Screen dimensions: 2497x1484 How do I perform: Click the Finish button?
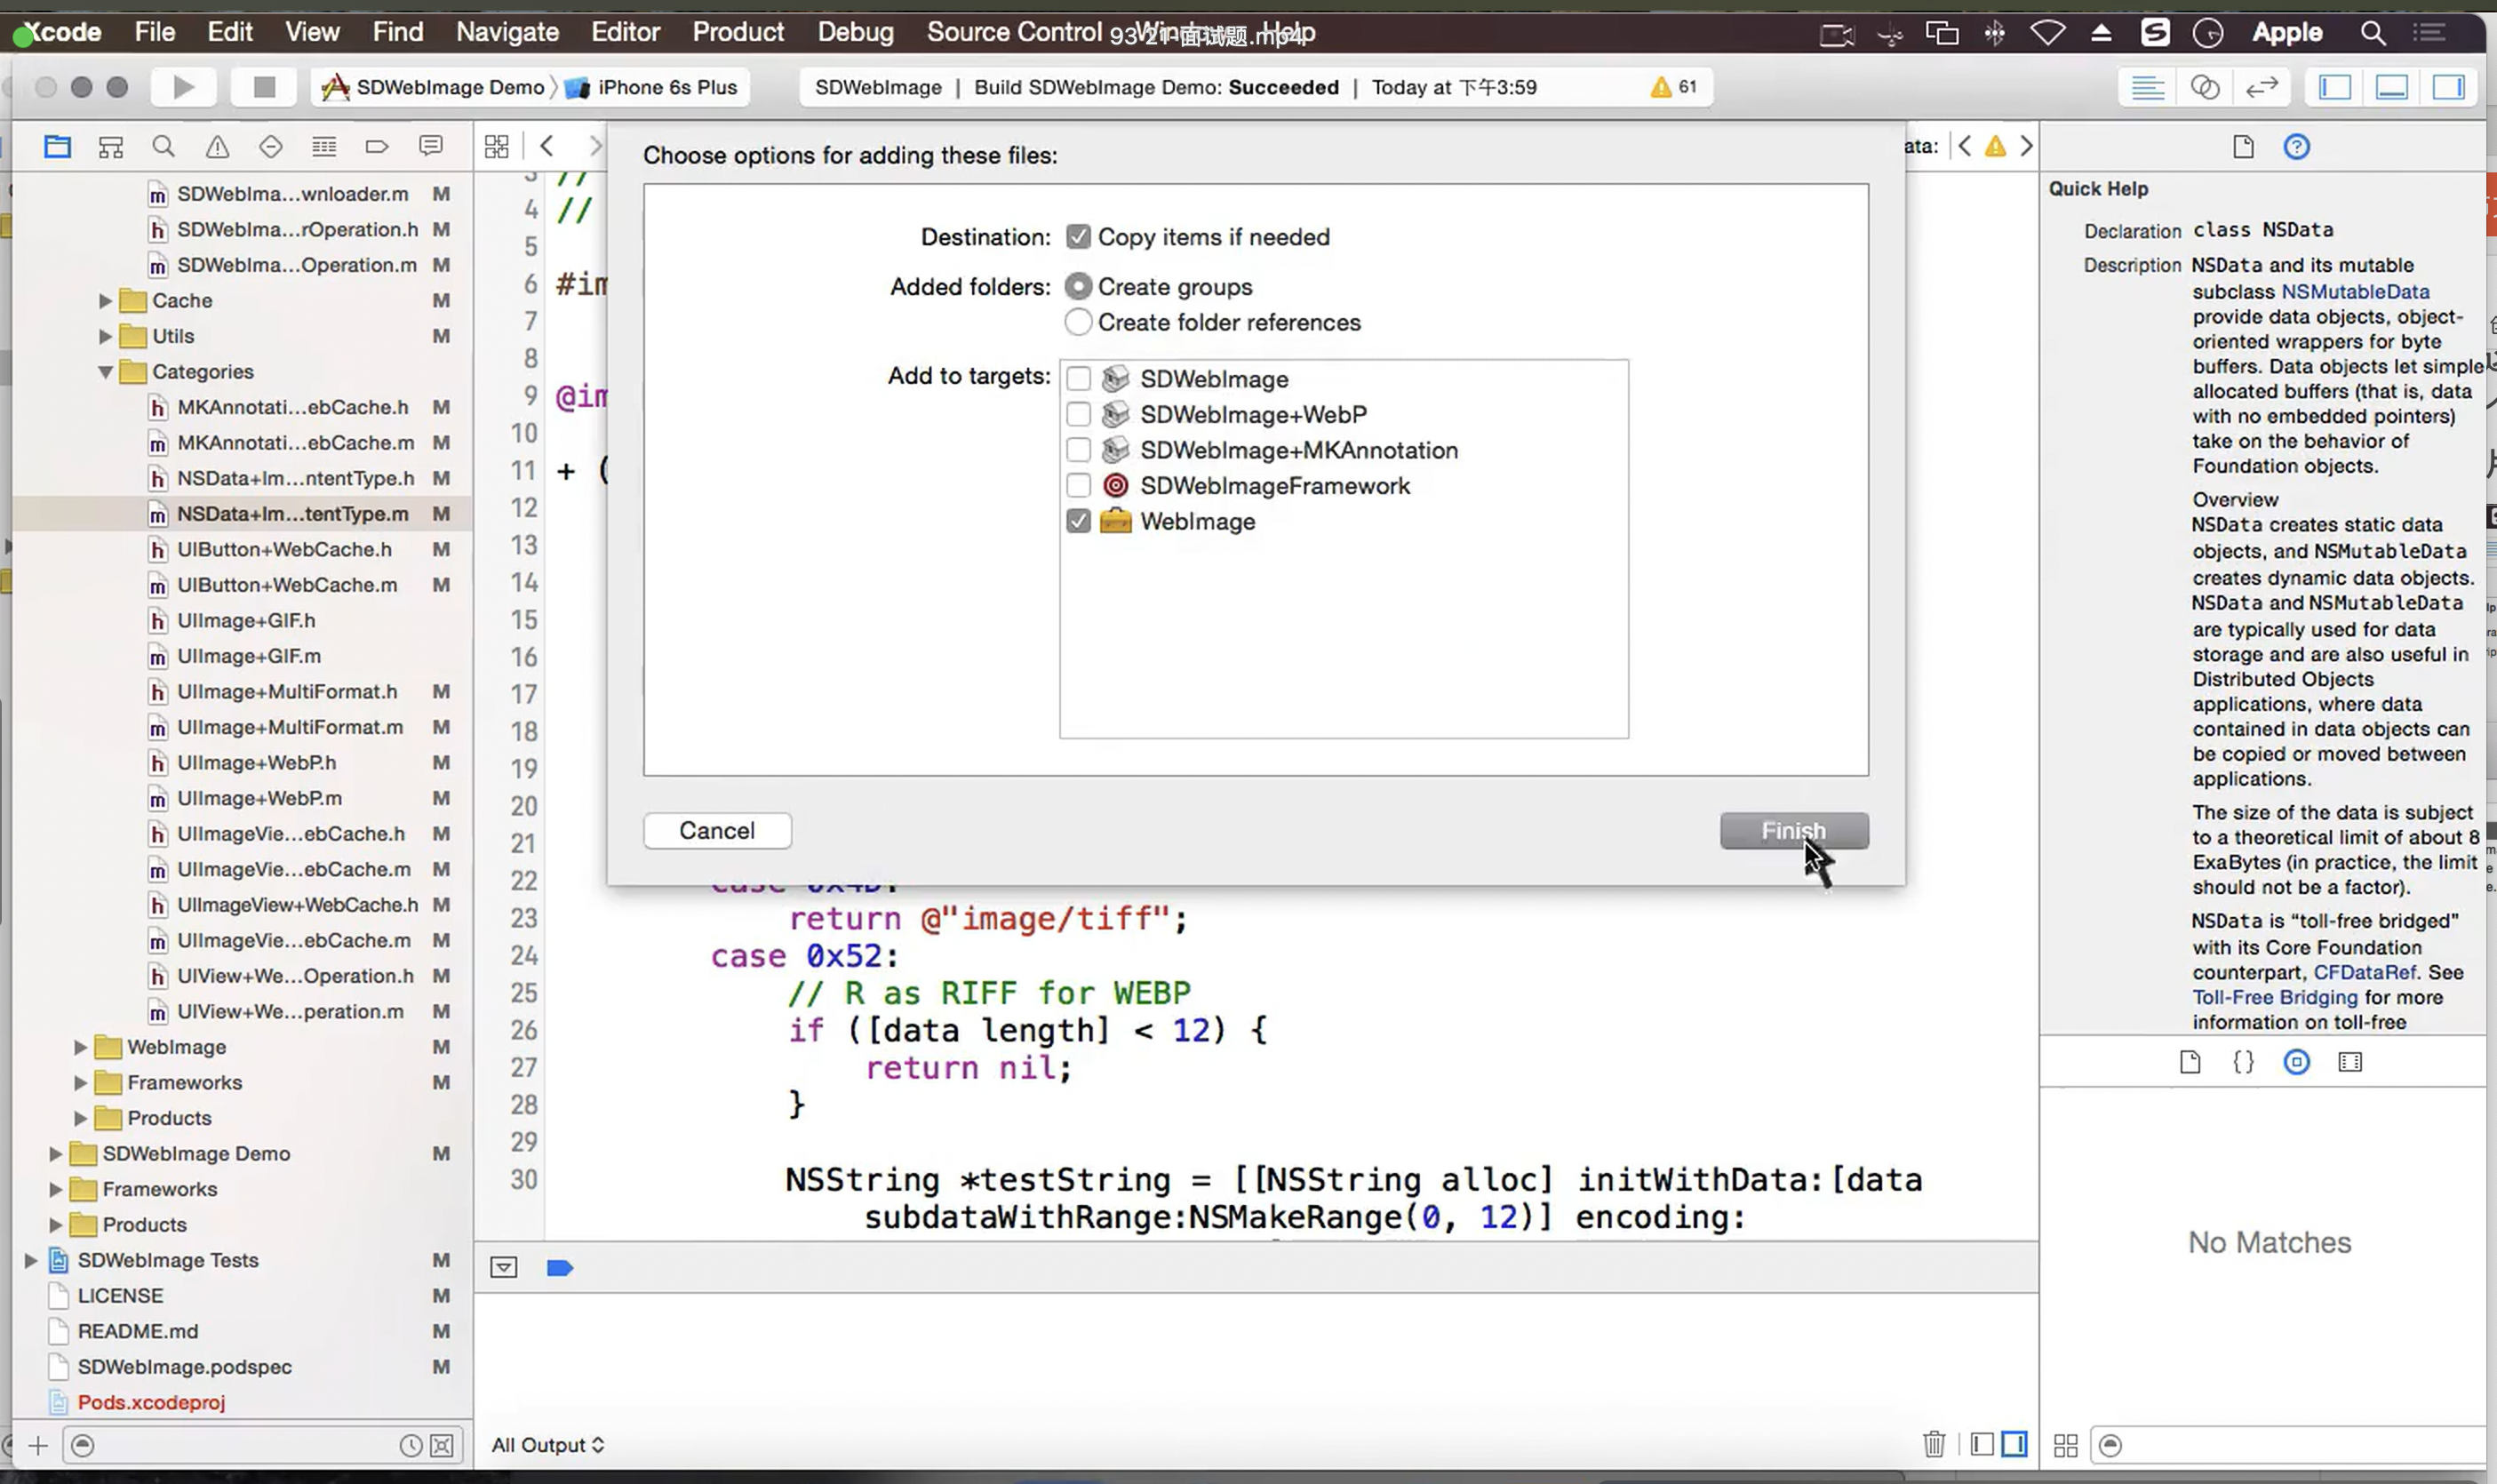point(1793,830)
